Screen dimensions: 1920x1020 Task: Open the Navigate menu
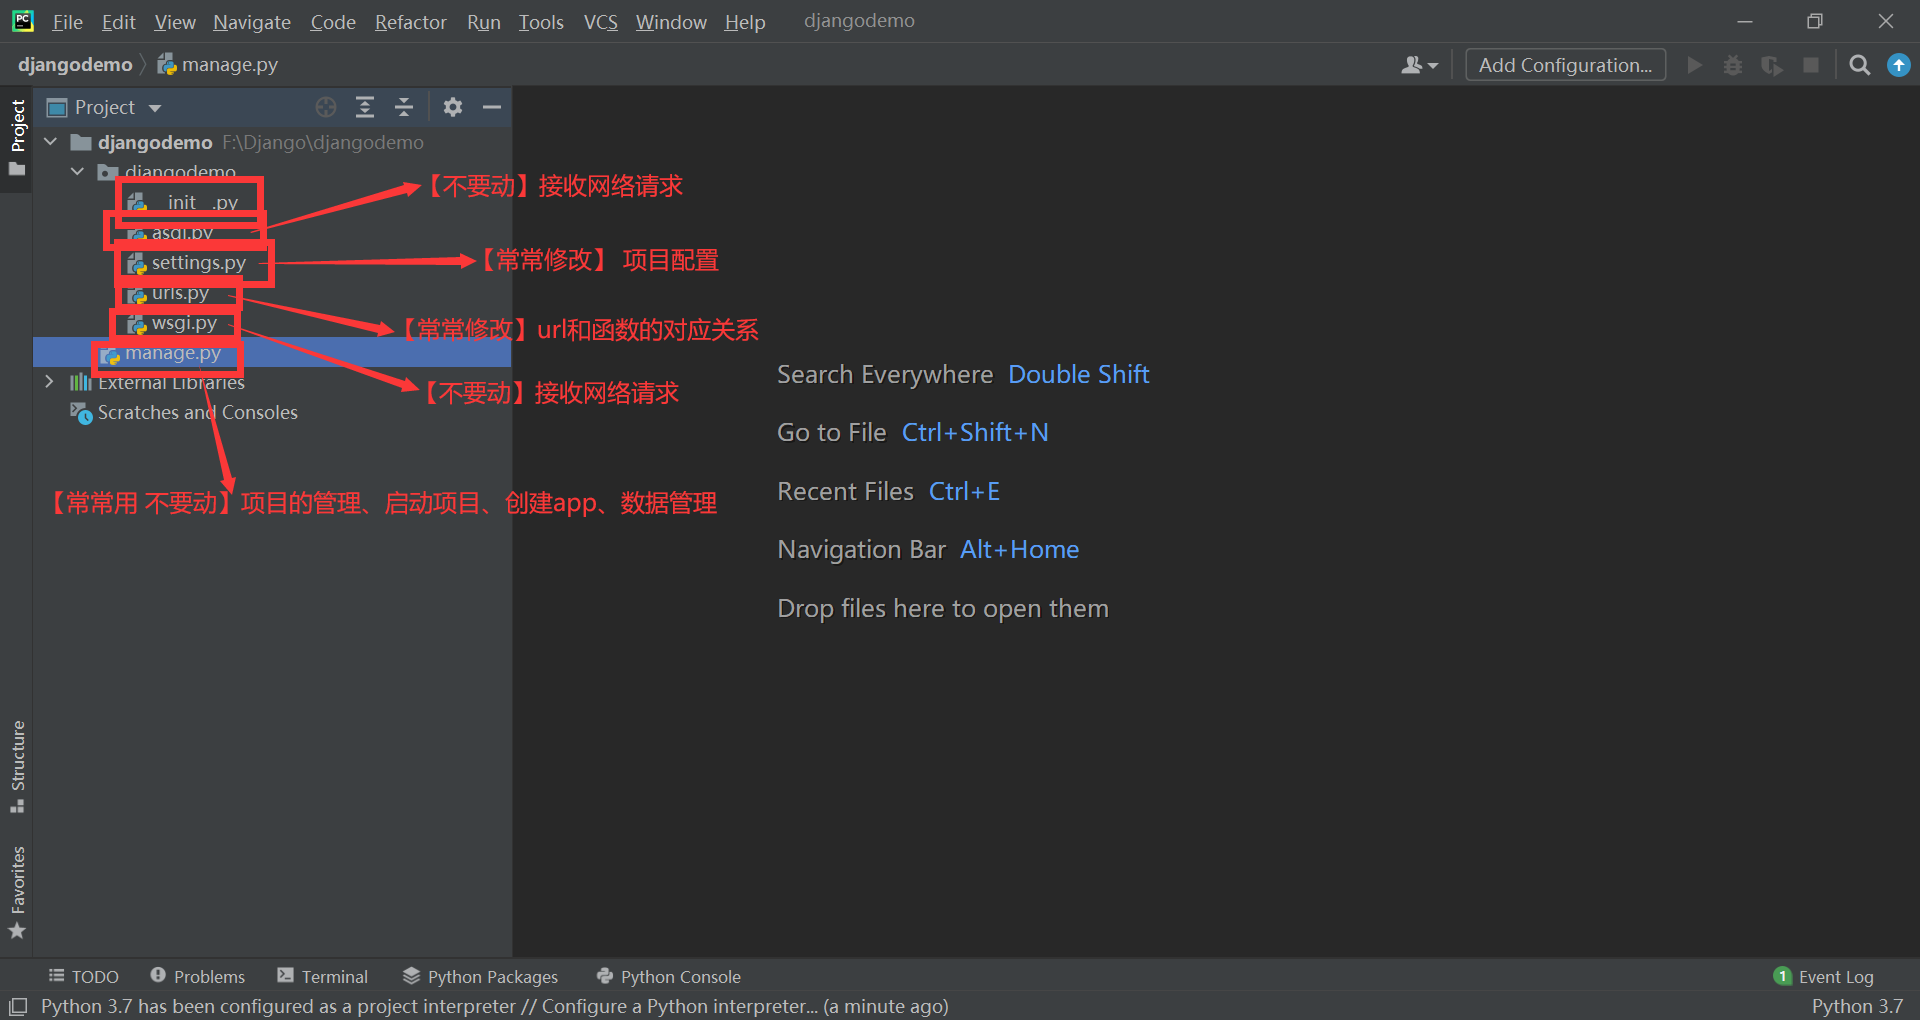(252, 22)
